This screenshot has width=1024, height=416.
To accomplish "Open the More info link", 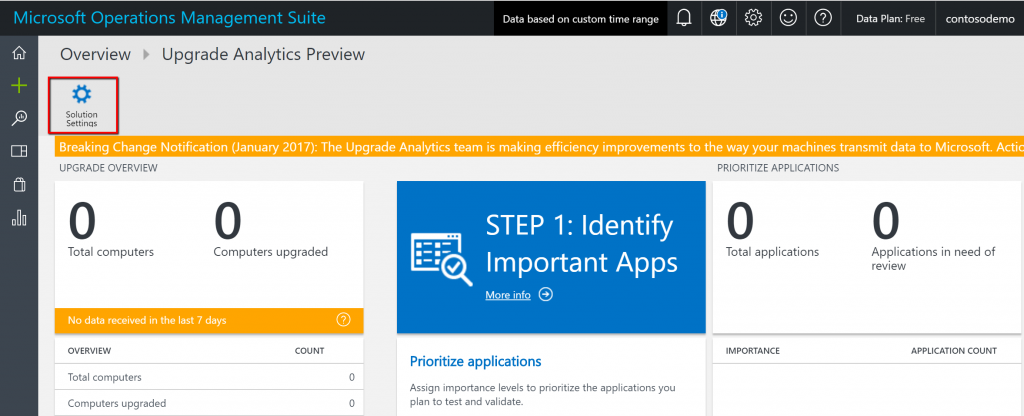I will pyautogui.click(x=508, y=295).
